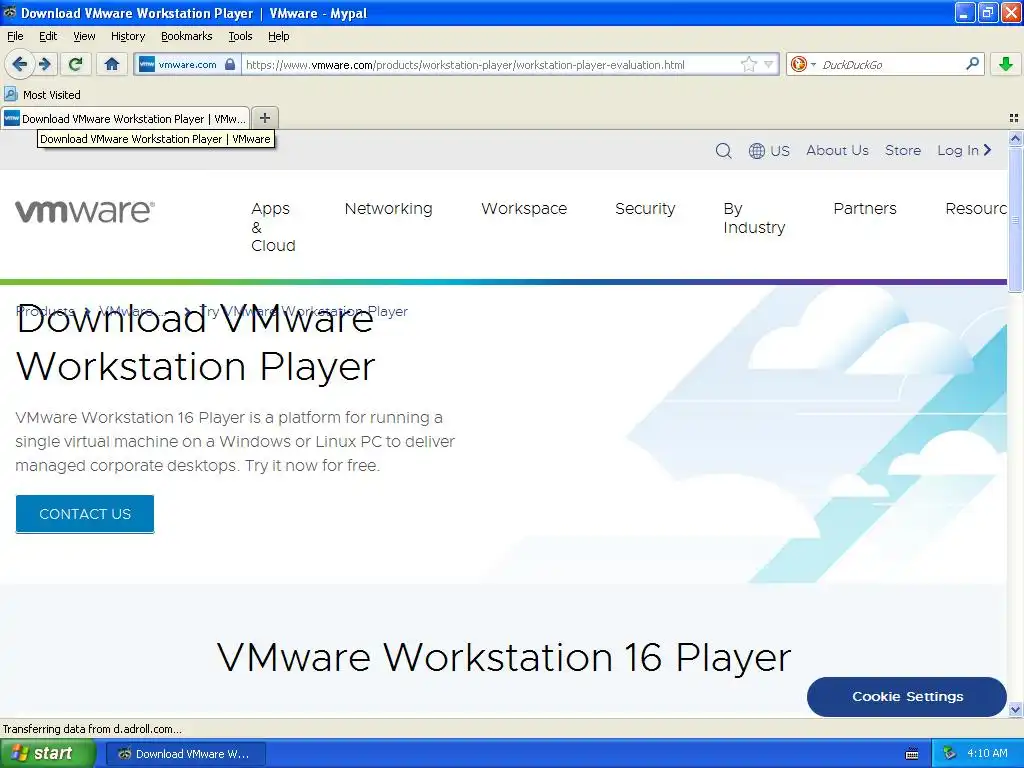Click the keyboard icon in taskbar
1024x768 pixels.
pos(912,754)
